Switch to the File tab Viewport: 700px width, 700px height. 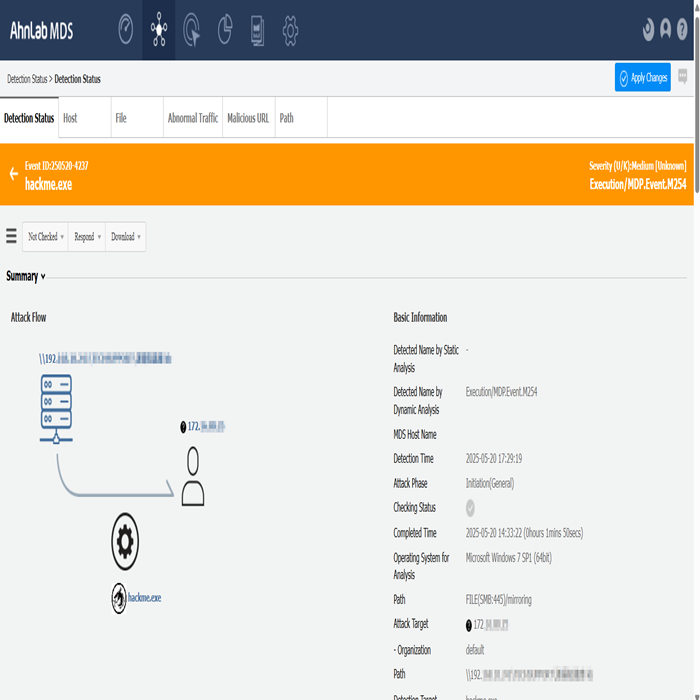point(137,118)
